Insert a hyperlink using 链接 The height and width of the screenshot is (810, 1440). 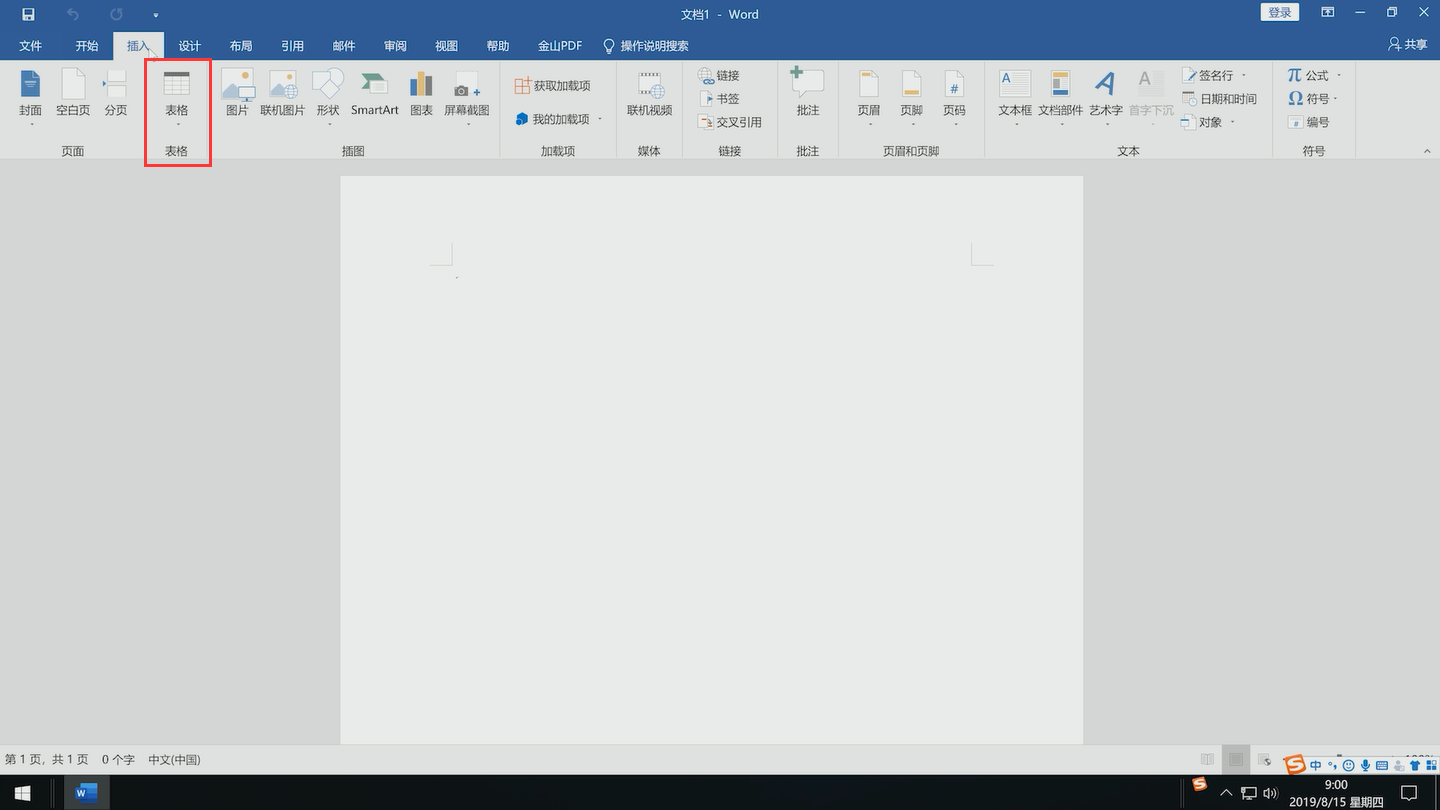click(x=719, y=76)
